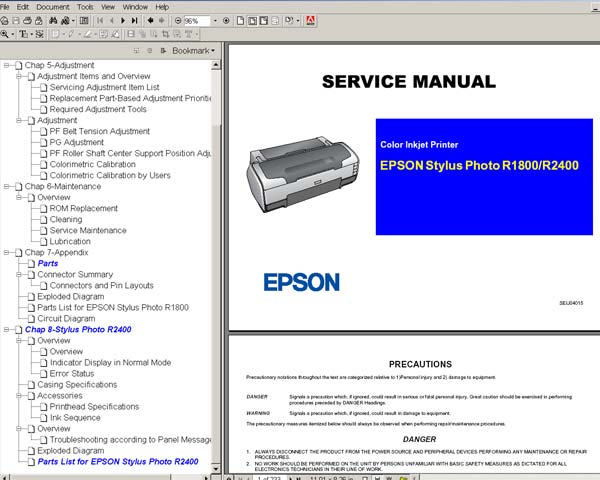Open the zoom tool dropdown arrow
Image resolution: width=600 pixels, height=480 pixels.
point(13,34)
